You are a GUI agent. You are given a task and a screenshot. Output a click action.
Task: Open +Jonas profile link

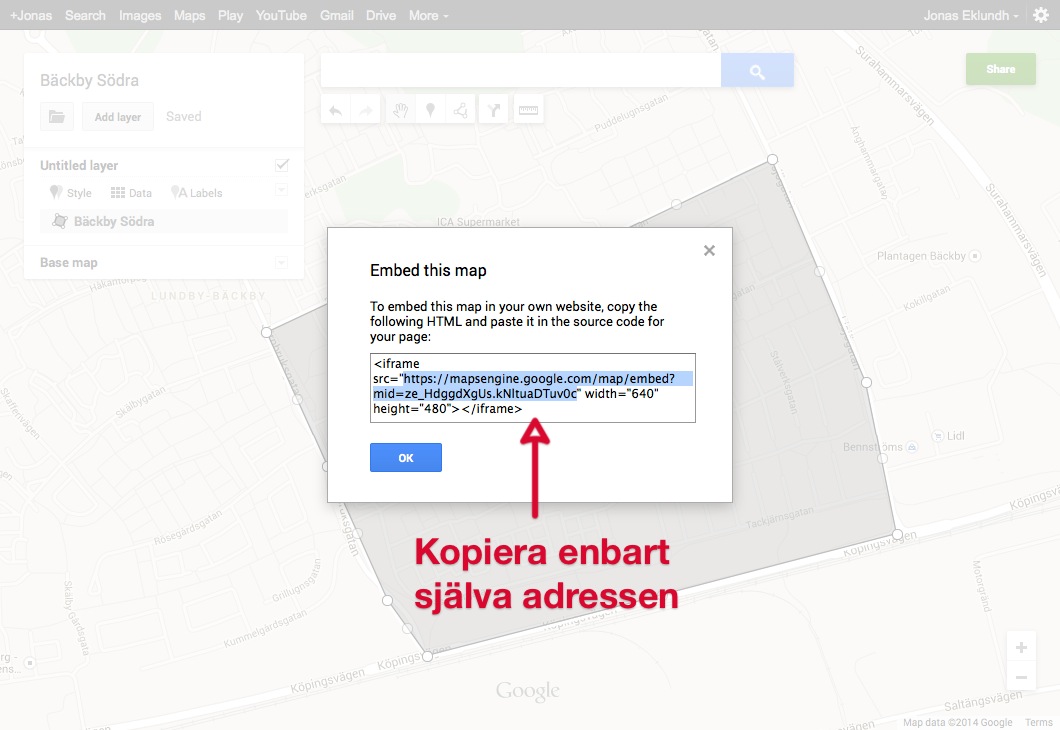click(x=31, y=16)
